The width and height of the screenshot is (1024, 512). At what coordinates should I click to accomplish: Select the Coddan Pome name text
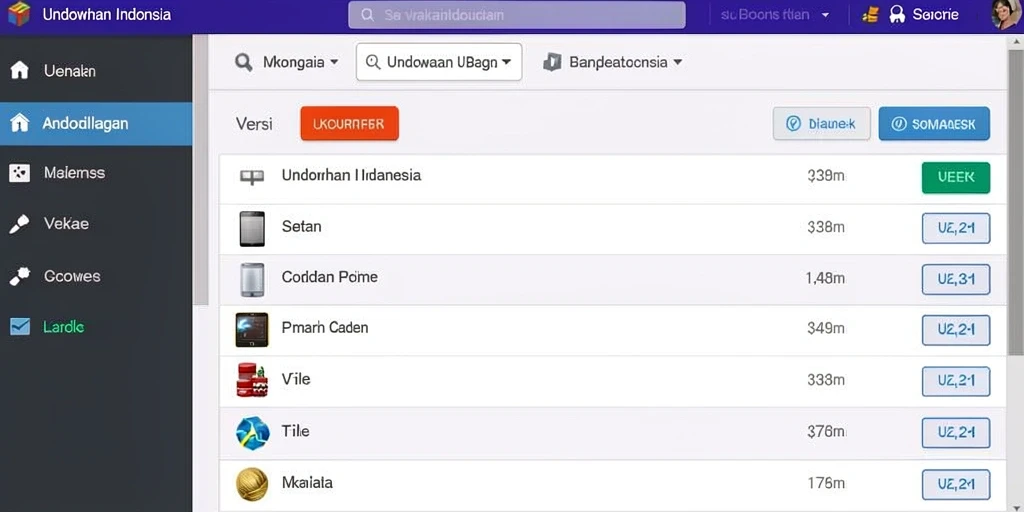click(330, 277)
